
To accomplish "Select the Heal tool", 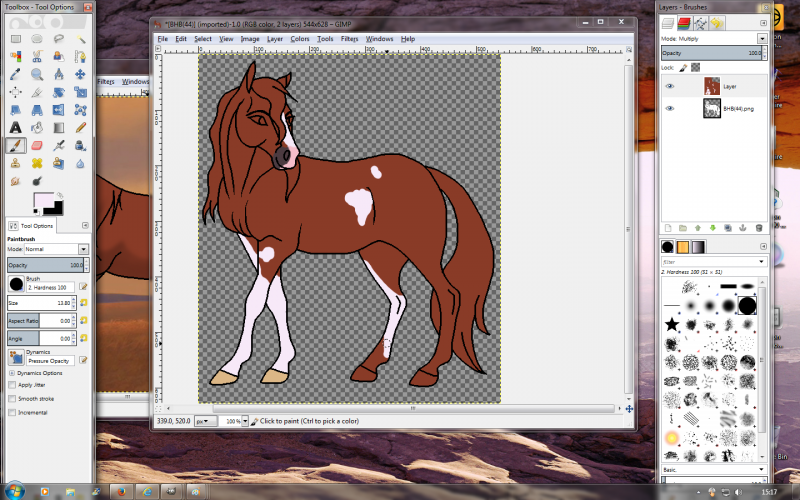I will point(37,163).
